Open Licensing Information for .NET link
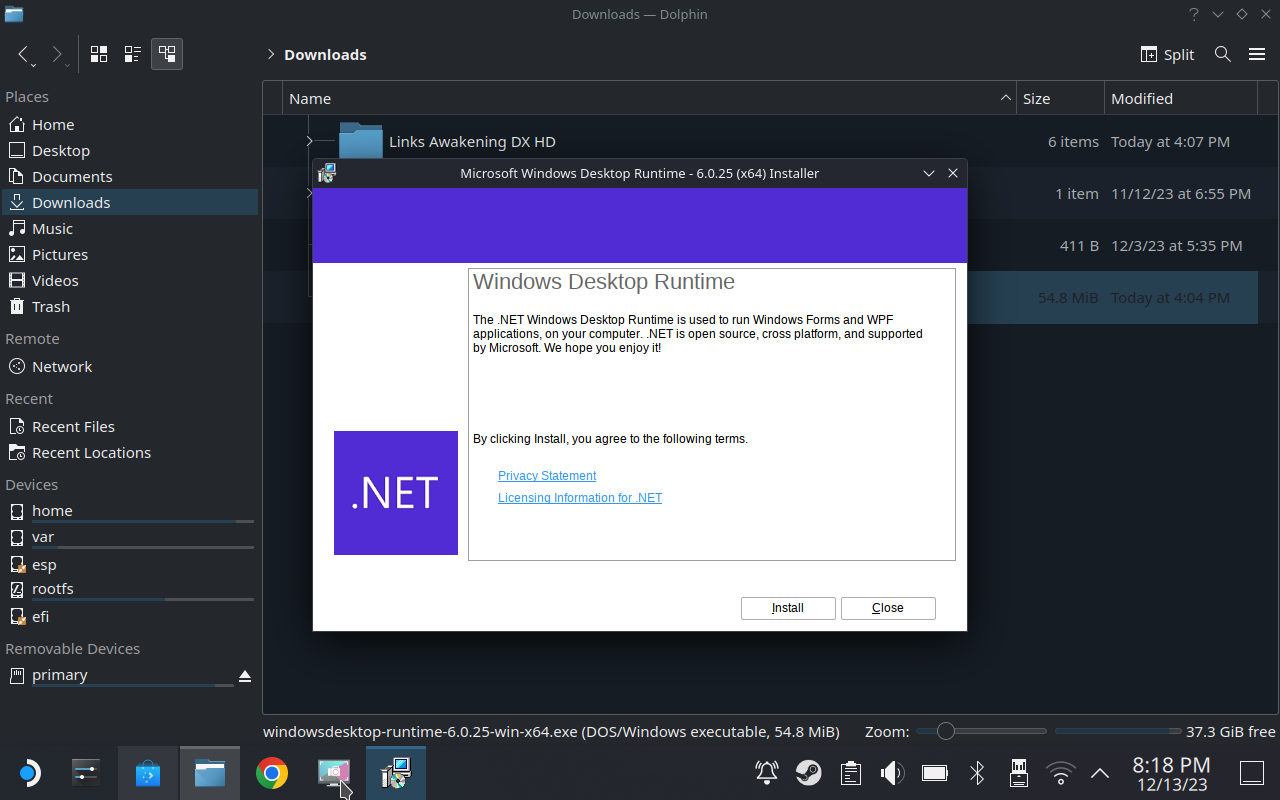Image resolution: width=1280 pixels, height=800 pixels. [x=580, y=498]
